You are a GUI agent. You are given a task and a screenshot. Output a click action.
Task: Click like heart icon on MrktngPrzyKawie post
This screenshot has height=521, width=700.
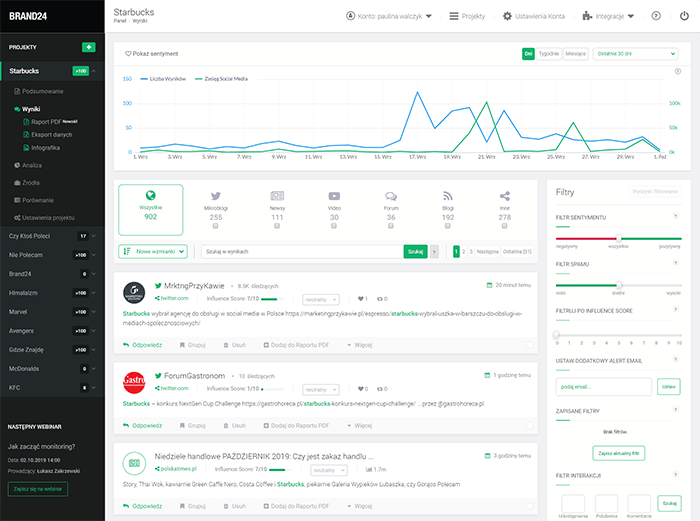pos(360,299)
